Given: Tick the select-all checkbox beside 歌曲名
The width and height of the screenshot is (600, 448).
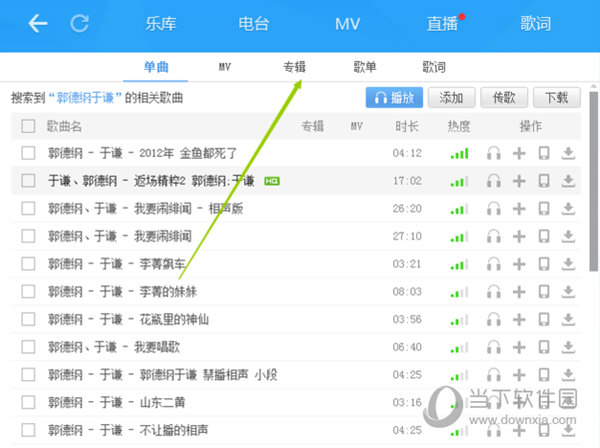Looking at the screenshot, I should pyautogui.click(x=28, y=126).
